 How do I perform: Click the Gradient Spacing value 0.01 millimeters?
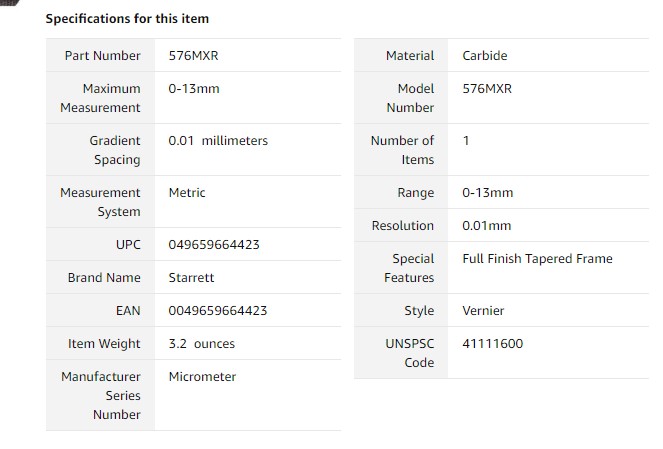point(218,141)
